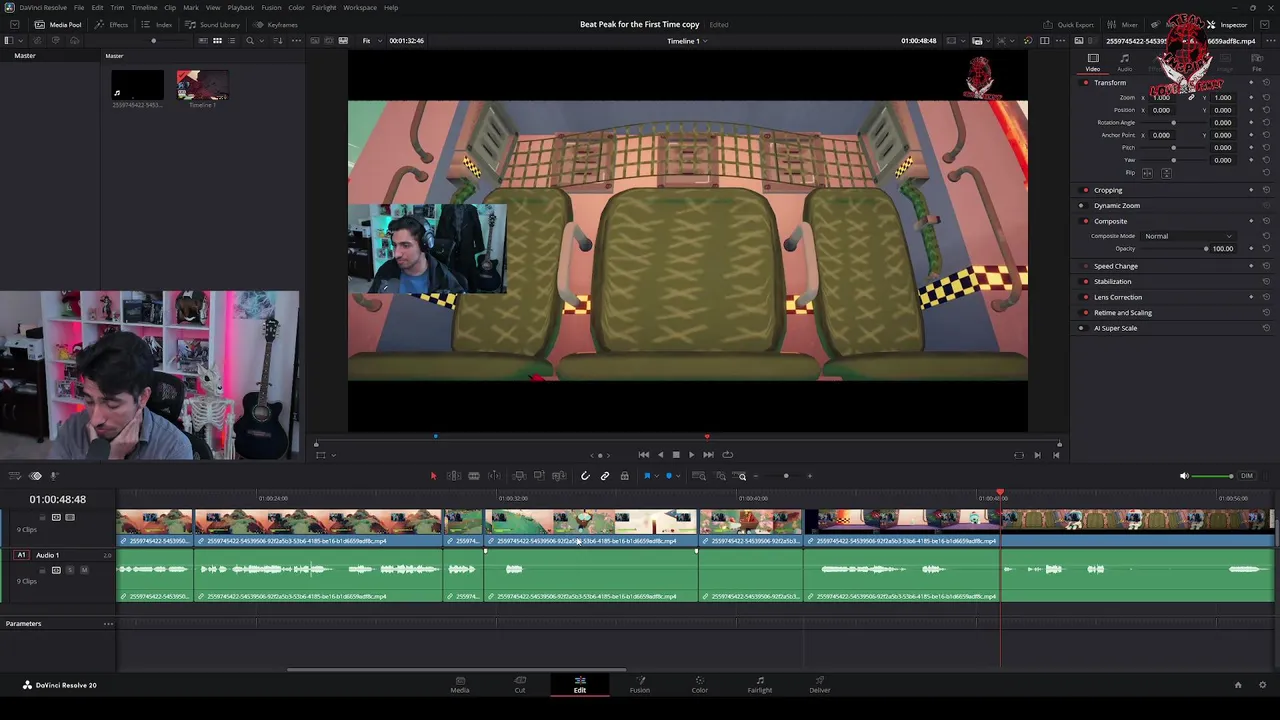This screenshot has width=1280, height=720.
Task: Click the Zoom X/Y link chain icon
Action: pyautogui.click(x=1191, y=98)
